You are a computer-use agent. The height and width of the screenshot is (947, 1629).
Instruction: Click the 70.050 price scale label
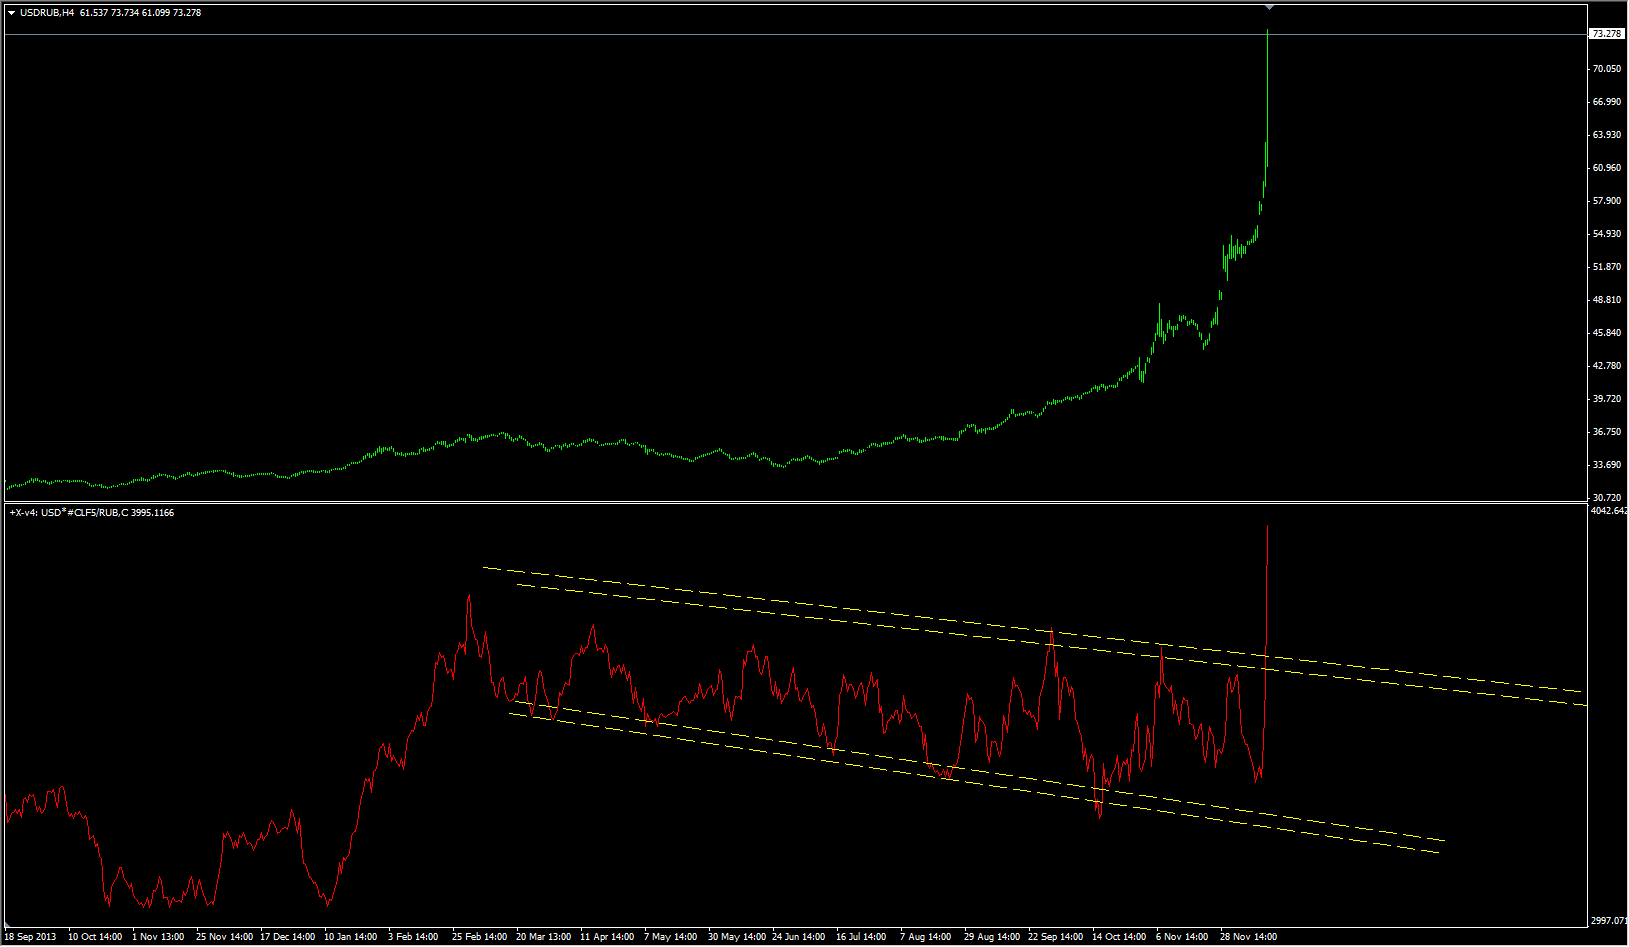point(1606,69)
